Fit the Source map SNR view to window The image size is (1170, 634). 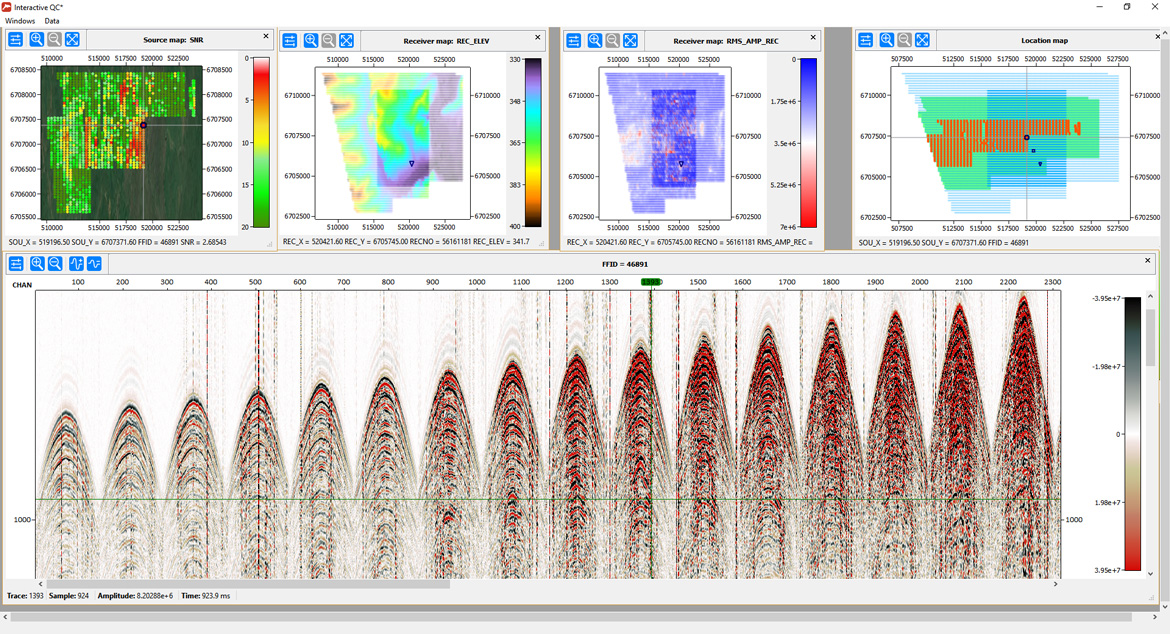[x=72, y=40]
